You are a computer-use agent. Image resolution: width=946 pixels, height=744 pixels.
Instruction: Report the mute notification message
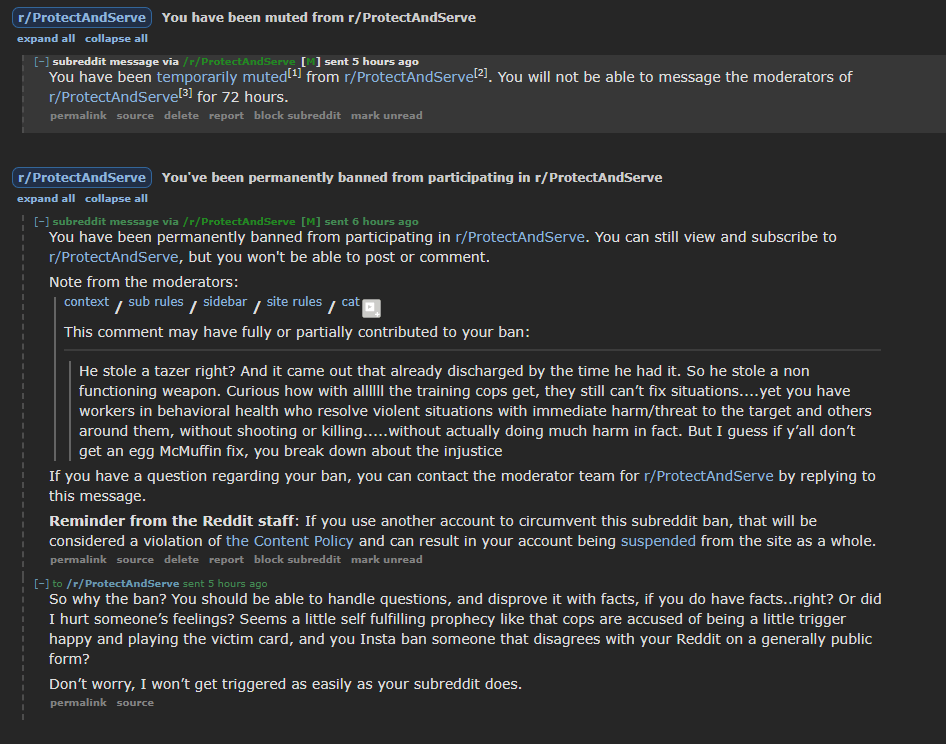coord(226,115)
